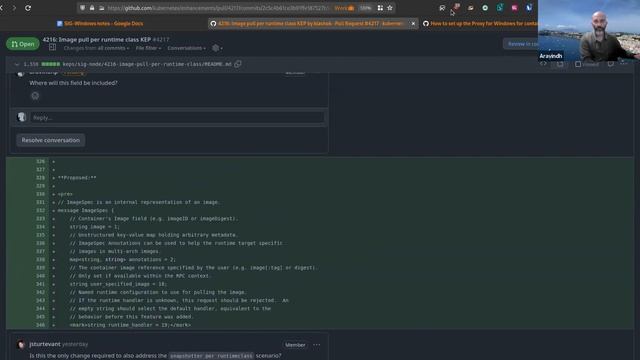The image size is (640, 360).
Task: Open the extensions grid icon in address bar
Action: point(380,8)
